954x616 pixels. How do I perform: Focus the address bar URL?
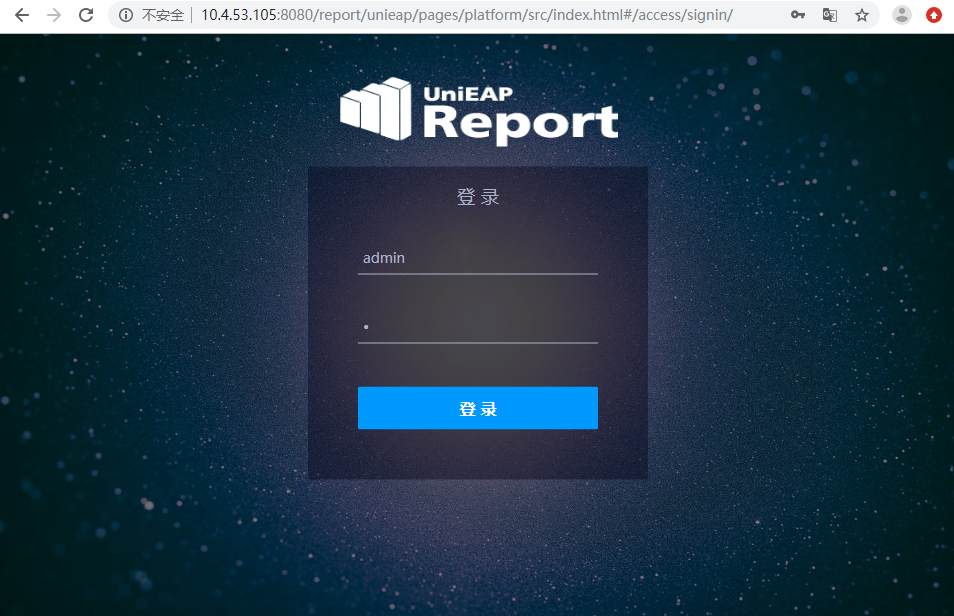tap(467, 15)
